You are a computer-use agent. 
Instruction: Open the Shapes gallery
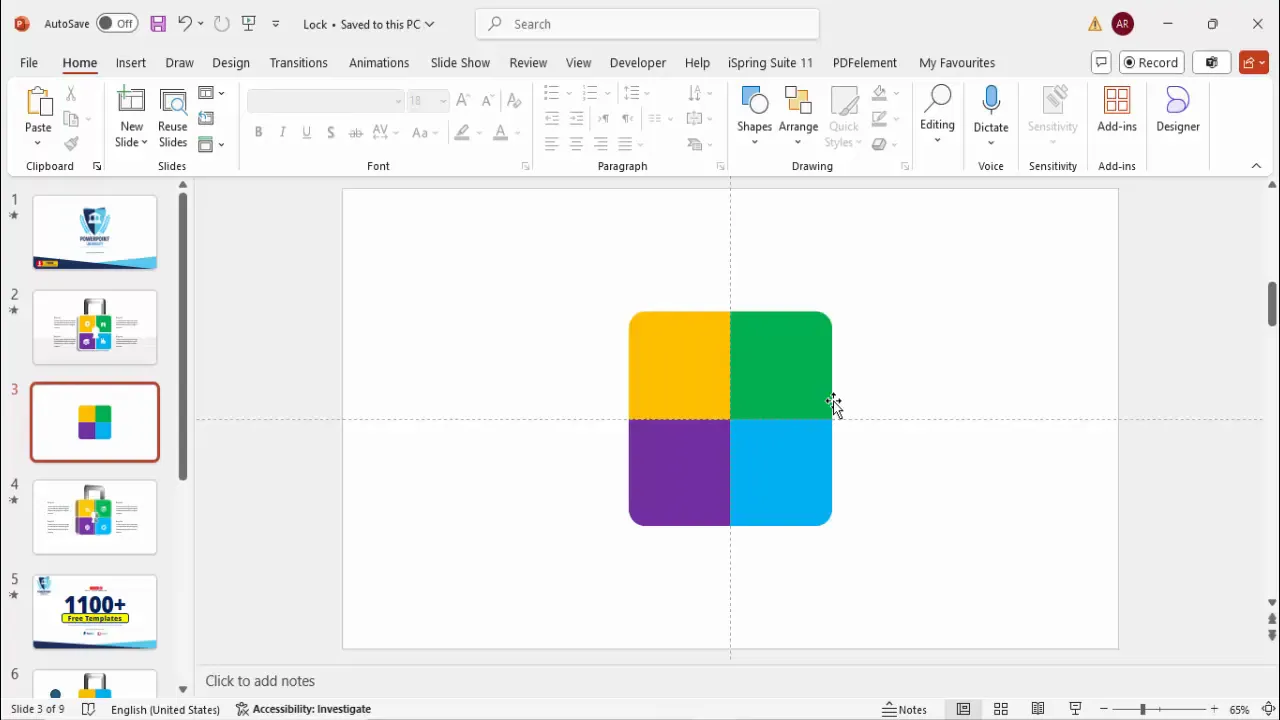click(x=755, y=115)
